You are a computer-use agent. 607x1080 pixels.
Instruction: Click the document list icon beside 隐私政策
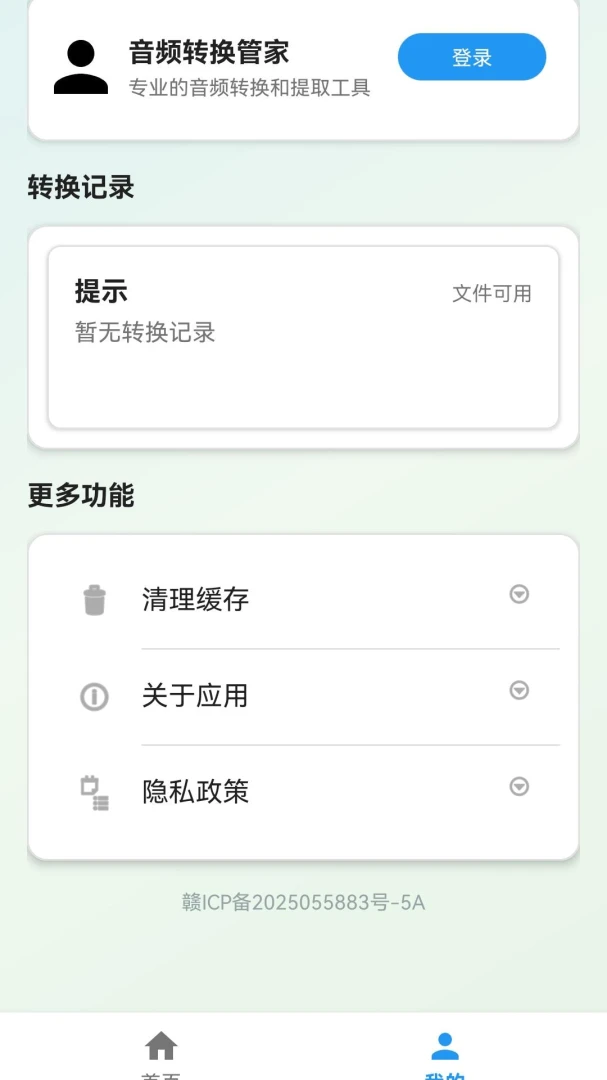94,793
